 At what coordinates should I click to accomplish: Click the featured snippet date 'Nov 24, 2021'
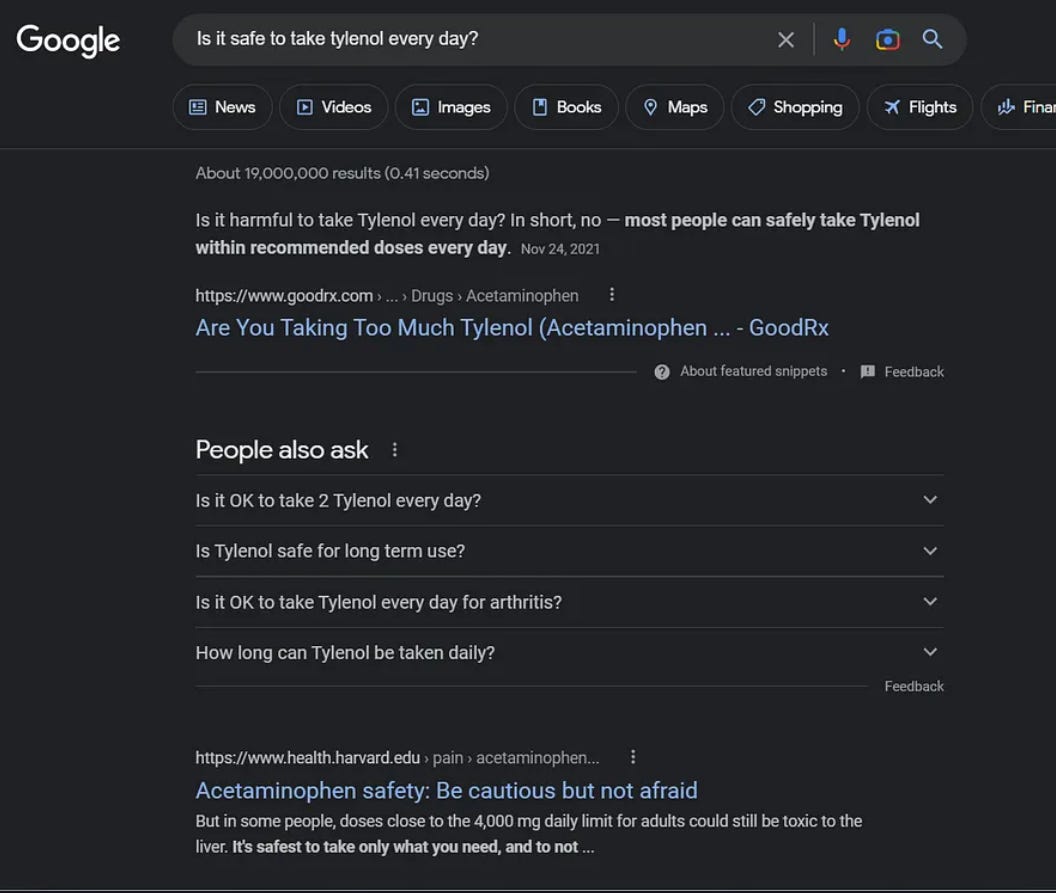[560, 249]
